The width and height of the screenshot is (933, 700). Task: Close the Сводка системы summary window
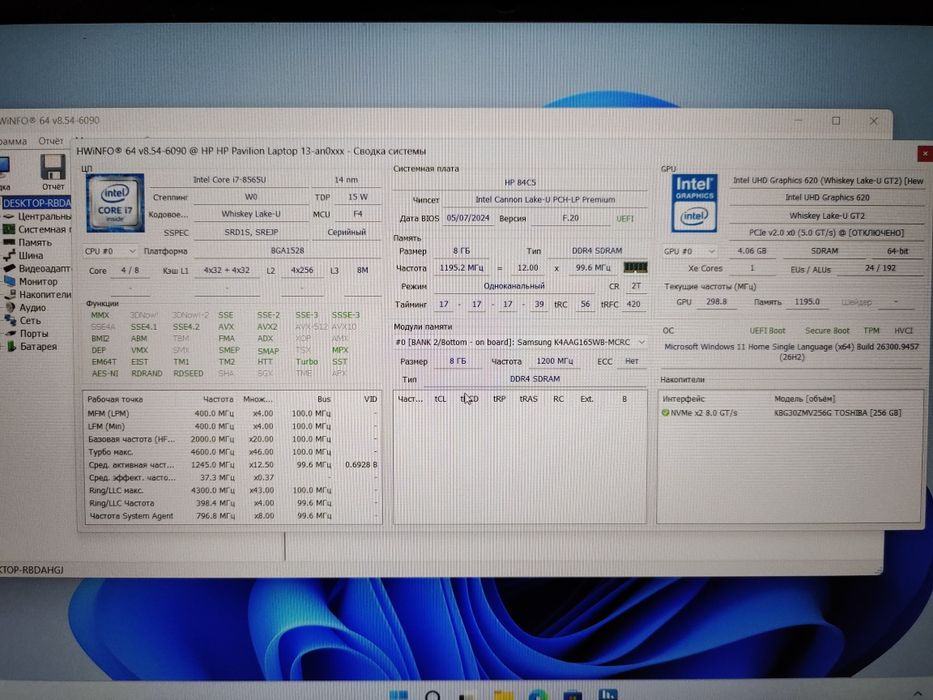coord(925,154)
